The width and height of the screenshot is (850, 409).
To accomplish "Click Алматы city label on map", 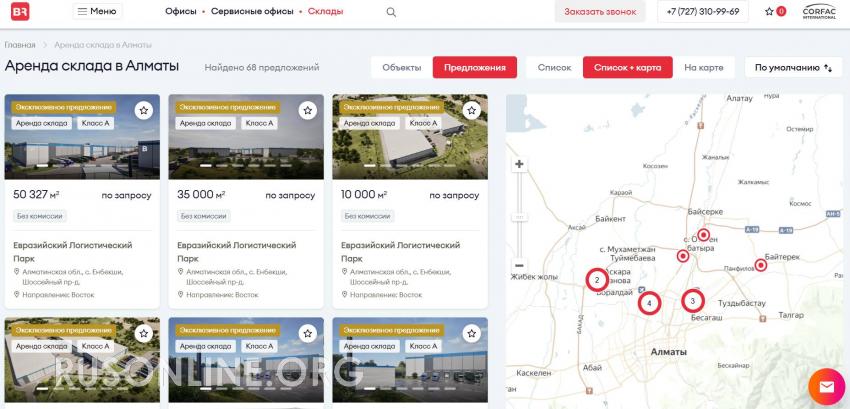I will (x=668, y=352).
